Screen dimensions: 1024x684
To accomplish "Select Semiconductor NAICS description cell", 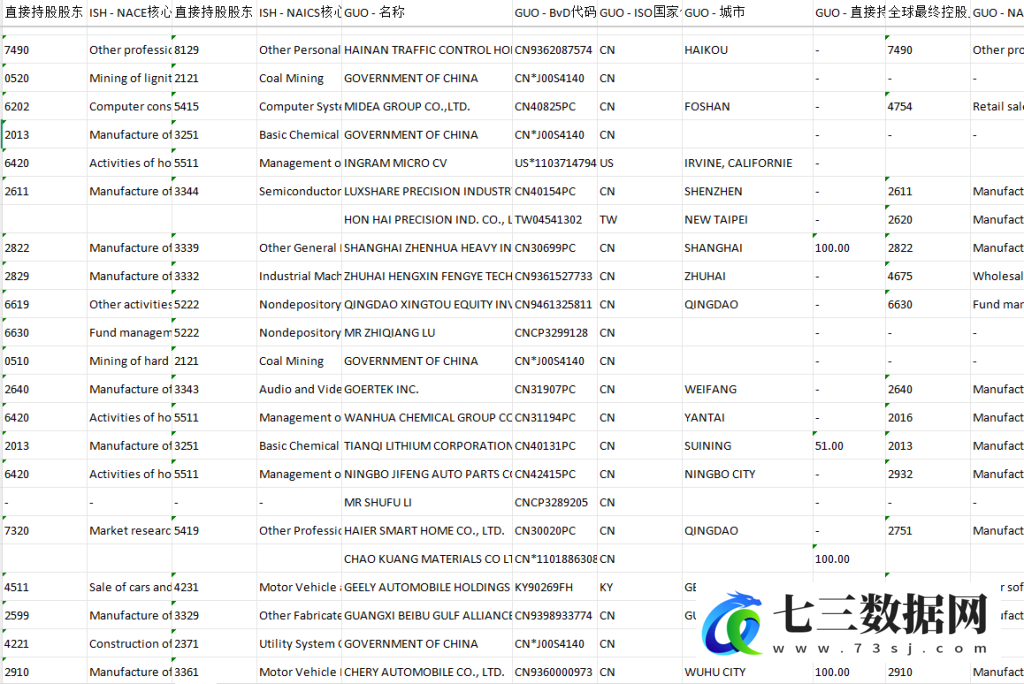I will click(x=300, y=191).
